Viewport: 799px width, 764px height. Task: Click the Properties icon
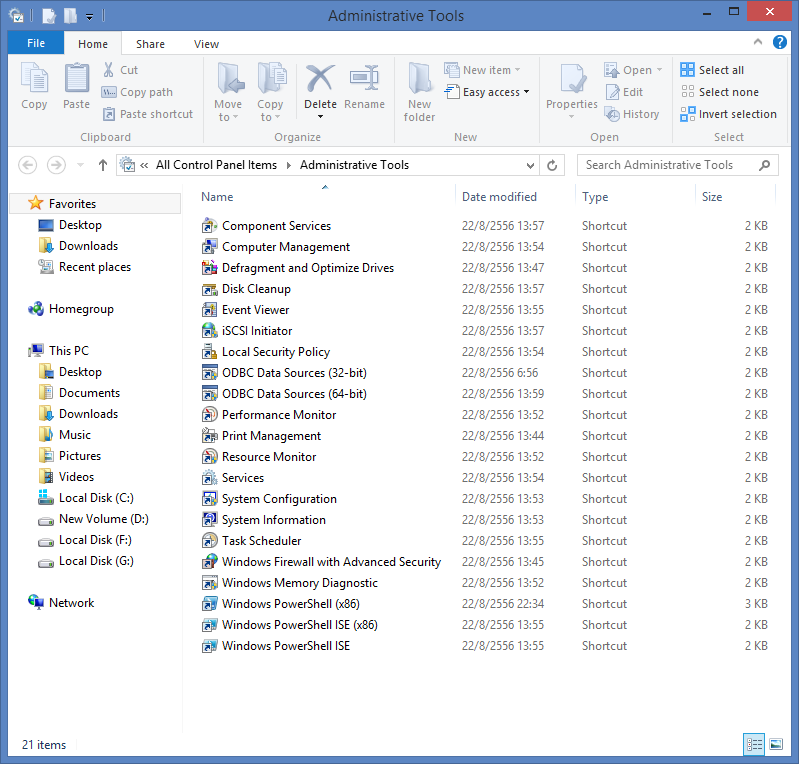pos(572,78)
